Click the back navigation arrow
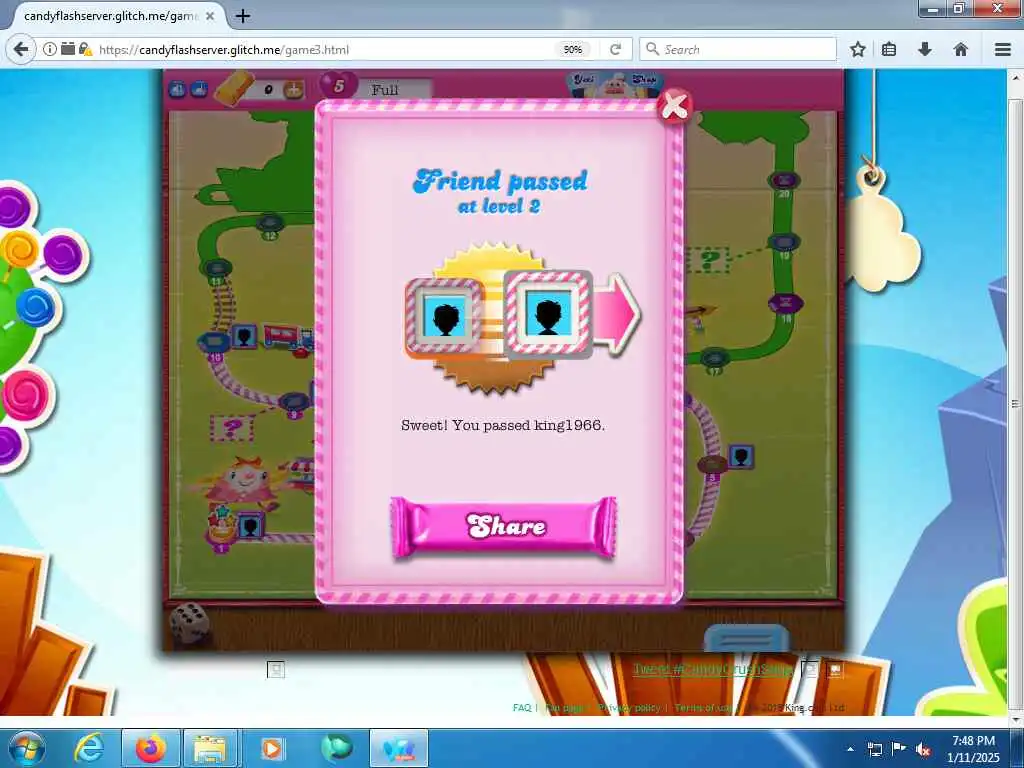This screenshot has width=1024, height=768. 21,49
